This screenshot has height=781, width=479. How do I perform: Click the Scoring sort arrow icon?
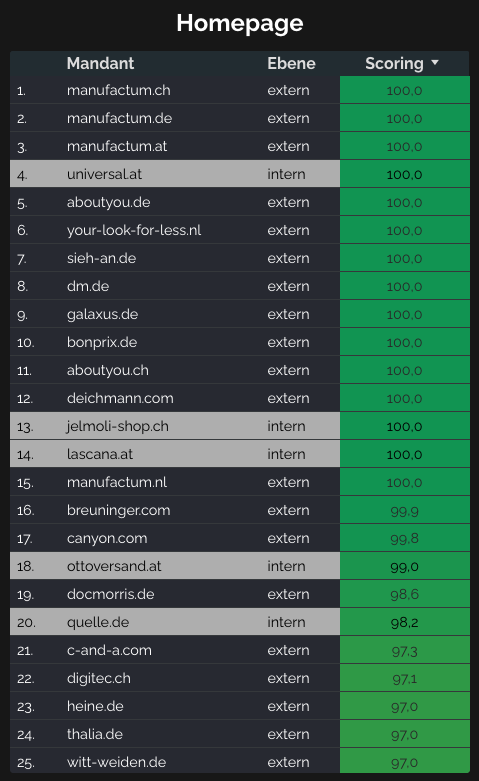tap(435, 63)
